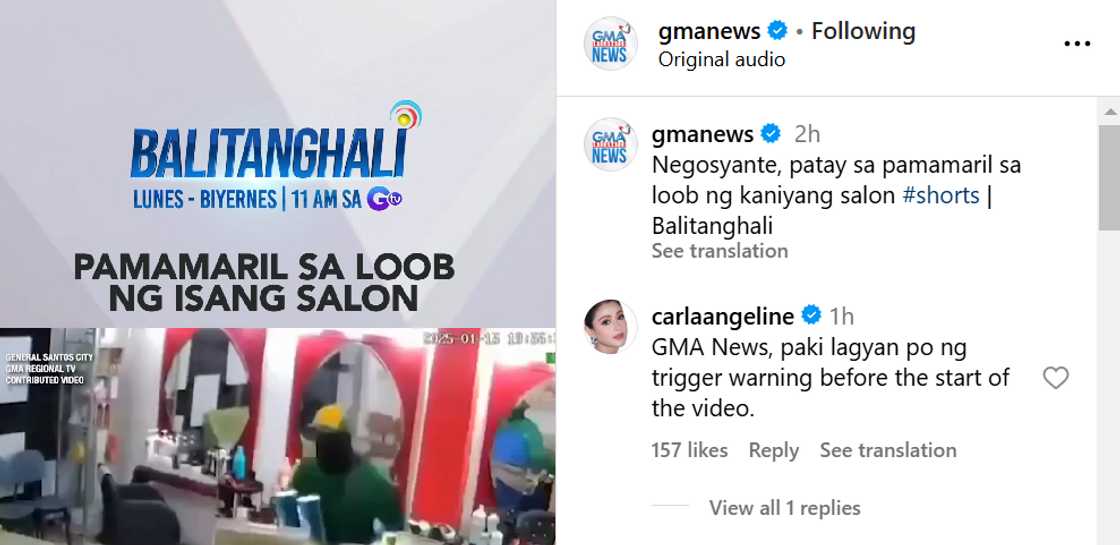This screenshot has width=1120, height=545.
Task: Click the verified badge beside the gmanews caption username
Action: (x=770, y=134)
